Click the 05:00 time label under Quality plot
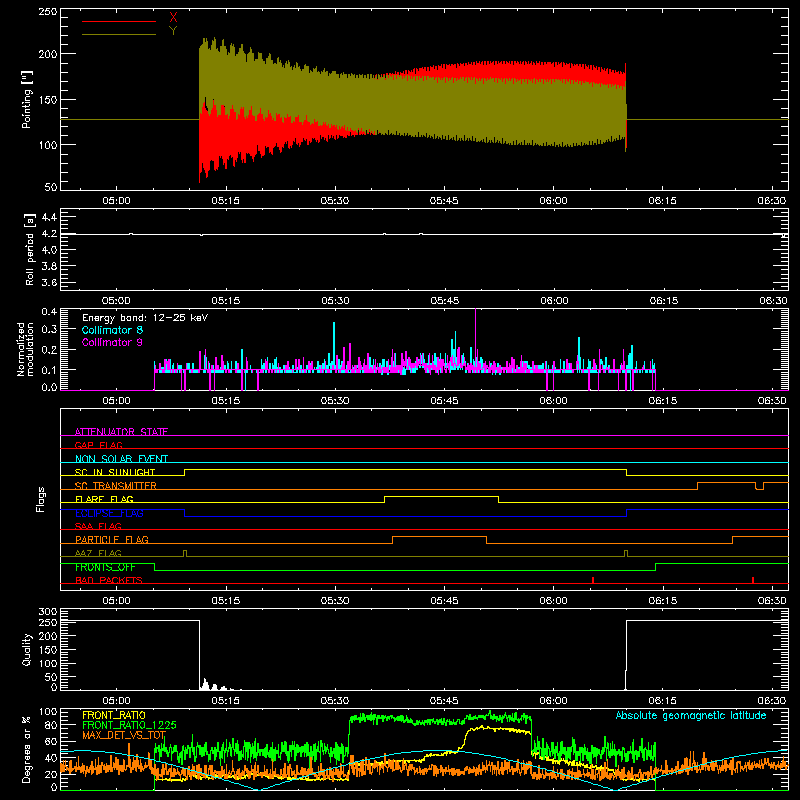 116,701
